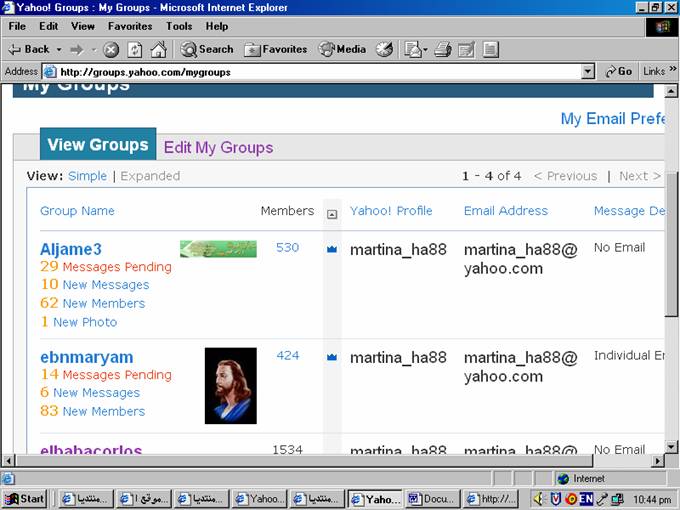
Task: Open the Media pane from the toolbar
Action: click(343, 49)
